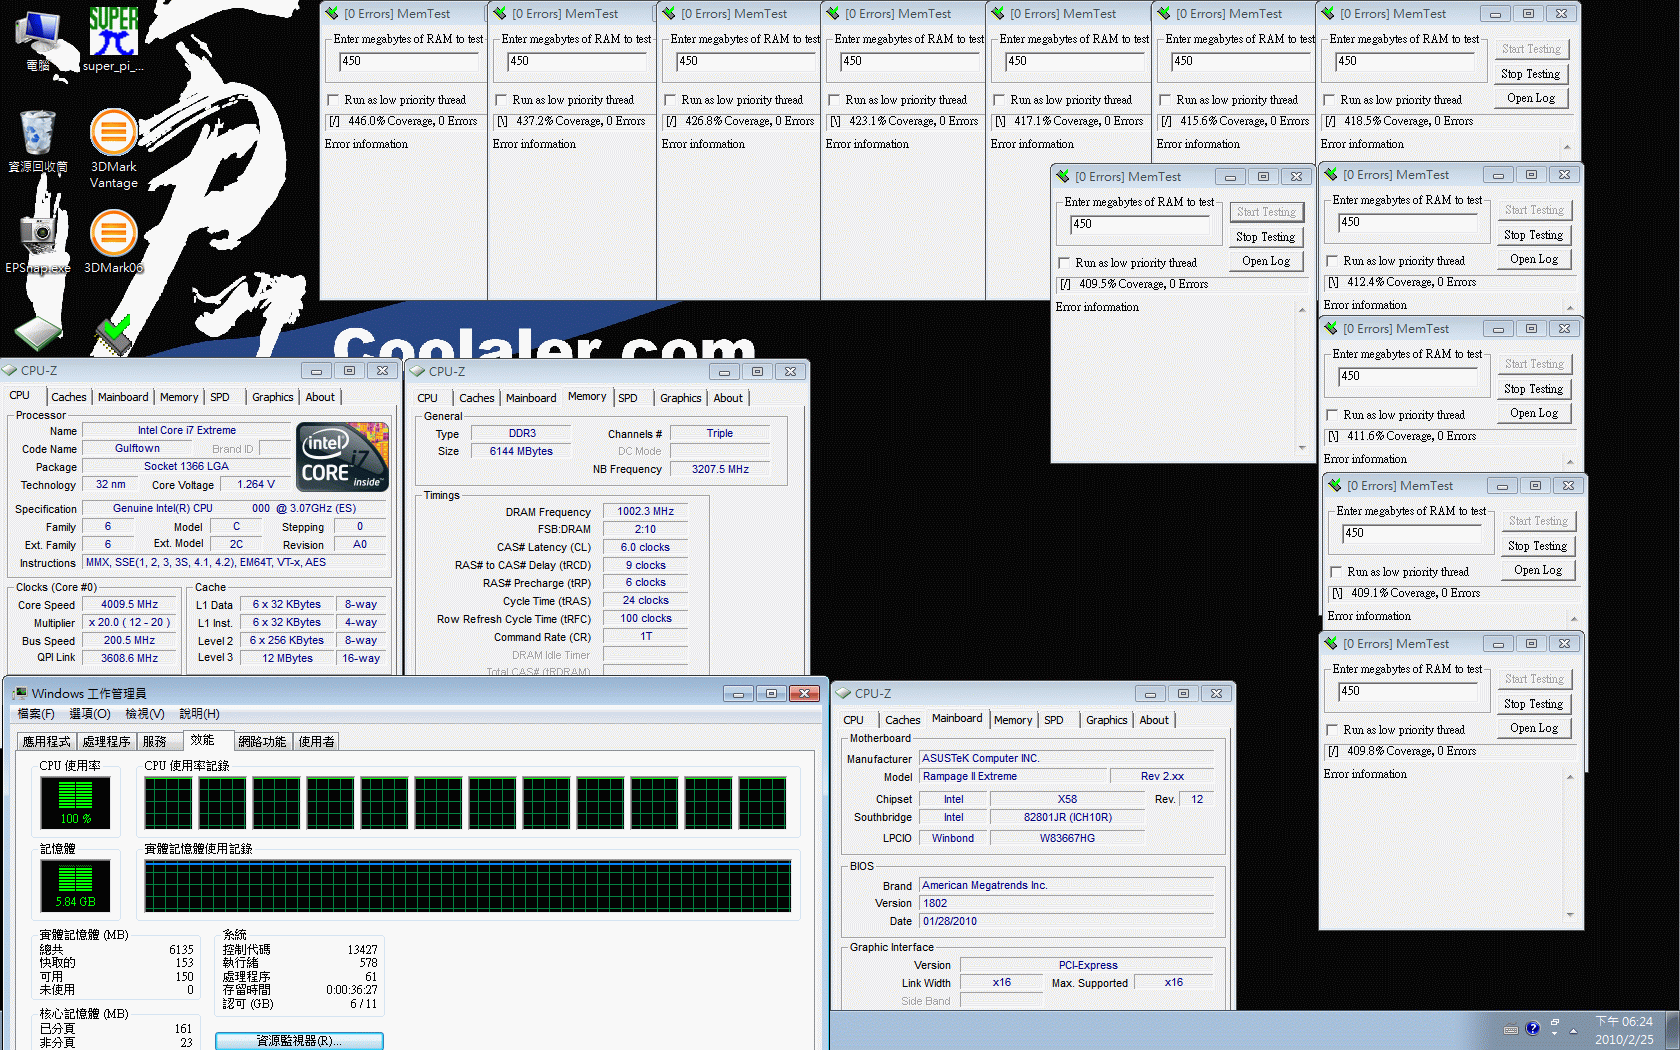The width and height of the screenshot is (1680, 1050).
Task: Enable low priority thread in 418.5% MemTest
Action: tap(1330, 100)
